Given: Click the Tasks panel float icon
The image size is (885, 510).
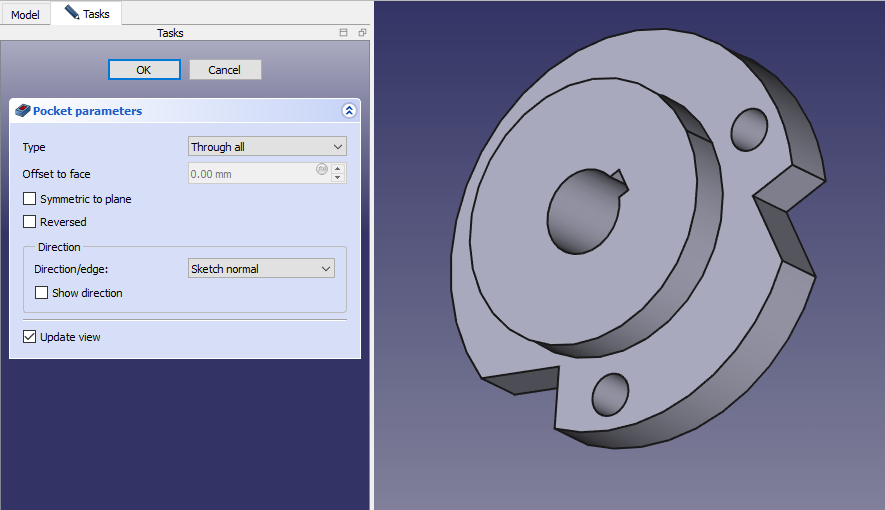Looking at the screenshot, I should point(362,33).
